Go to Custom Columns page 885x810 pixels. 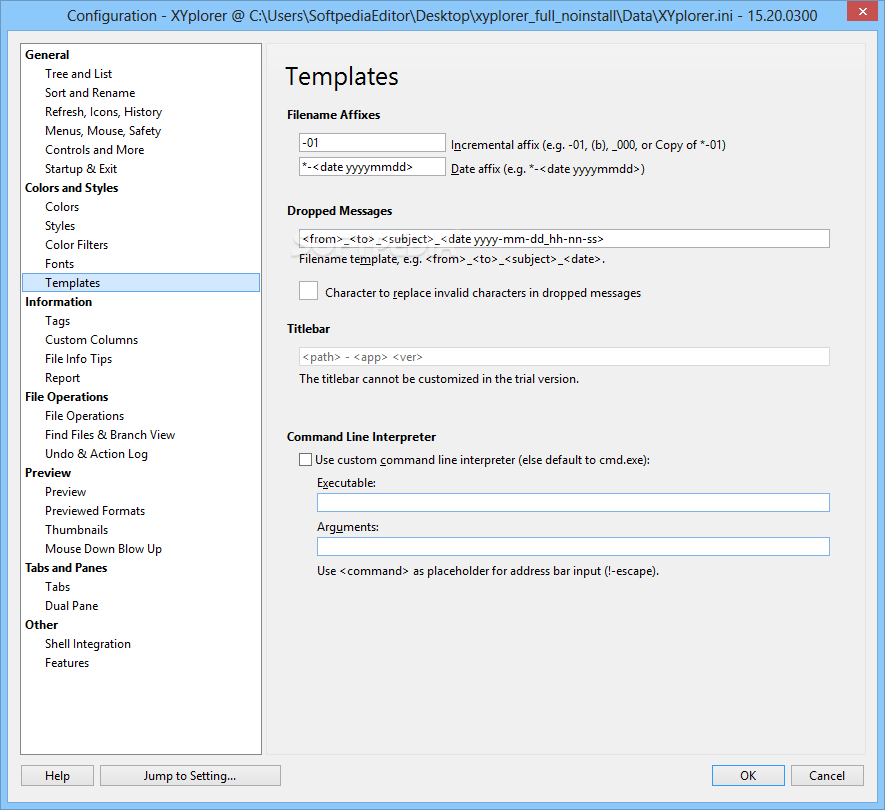coord(91,340)
